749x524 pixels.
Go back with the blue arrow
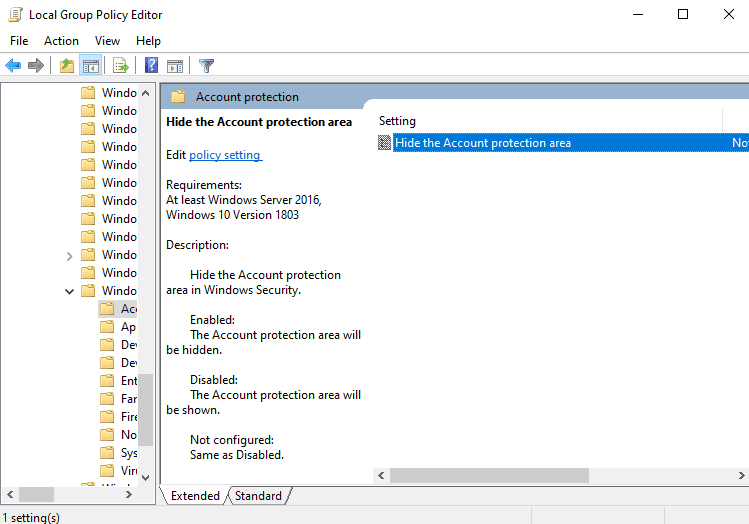[x=13, y=65]
